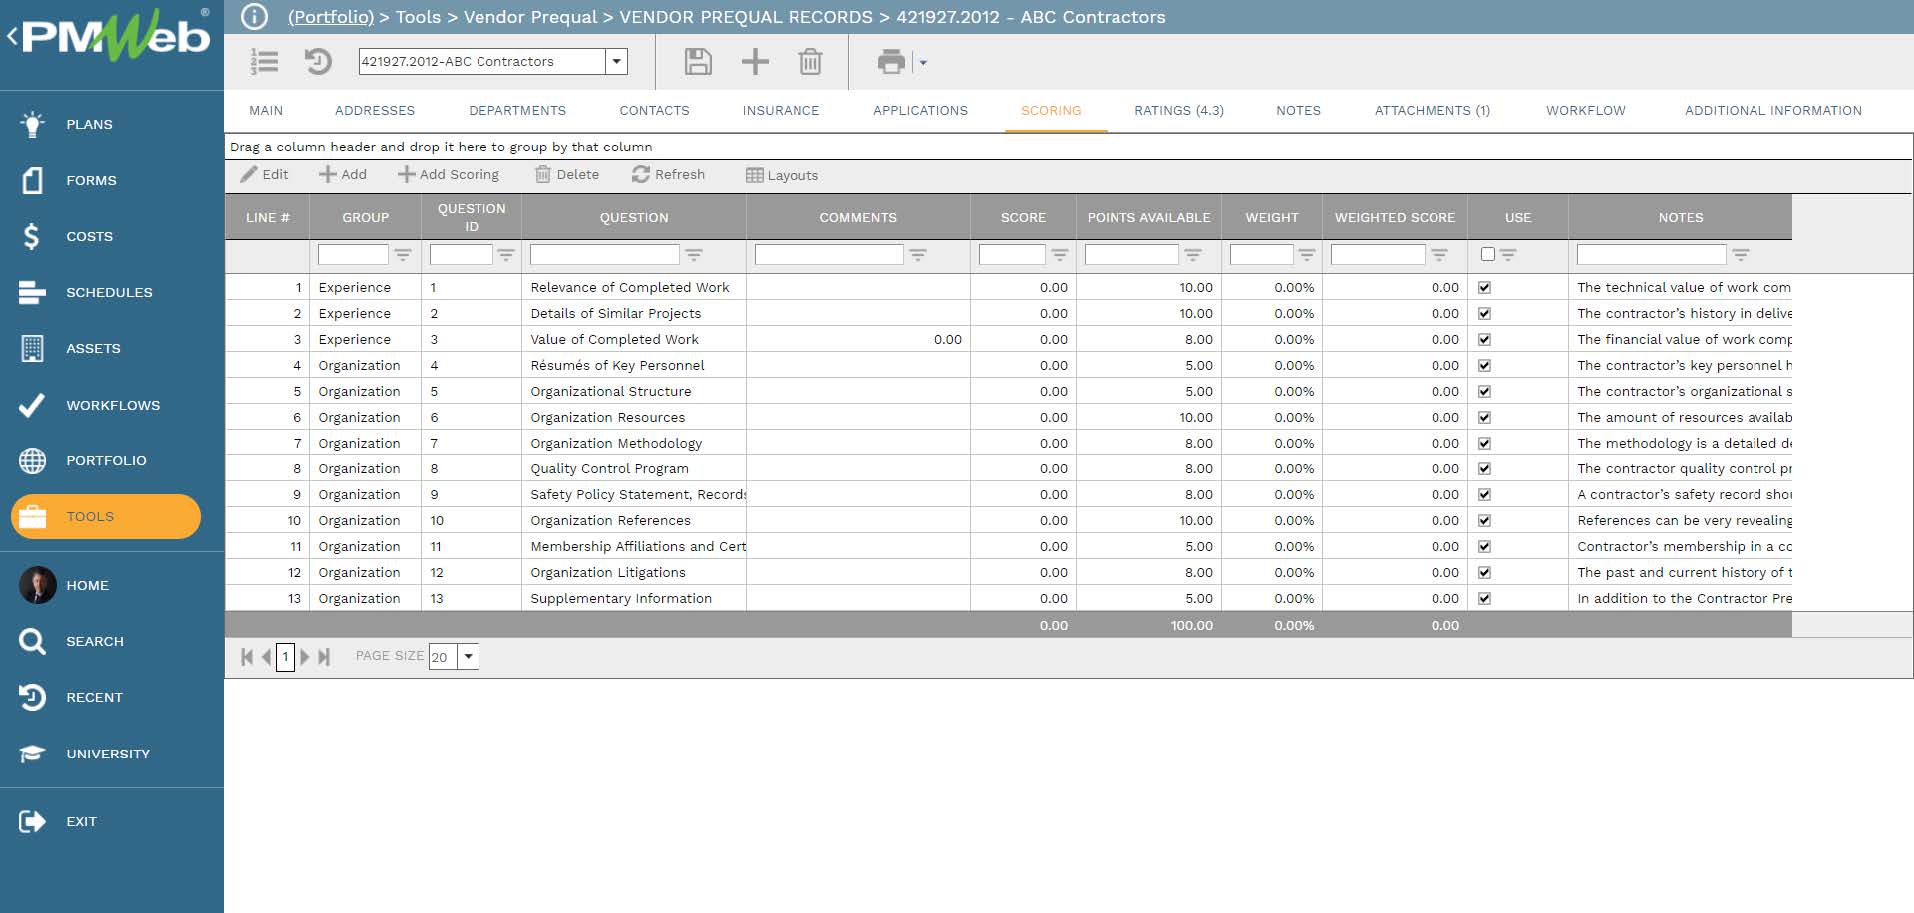Toggle Use checkbox for Supplementary Information row
Viewport: 1914px width, 913px height.
coord(1484,598)
